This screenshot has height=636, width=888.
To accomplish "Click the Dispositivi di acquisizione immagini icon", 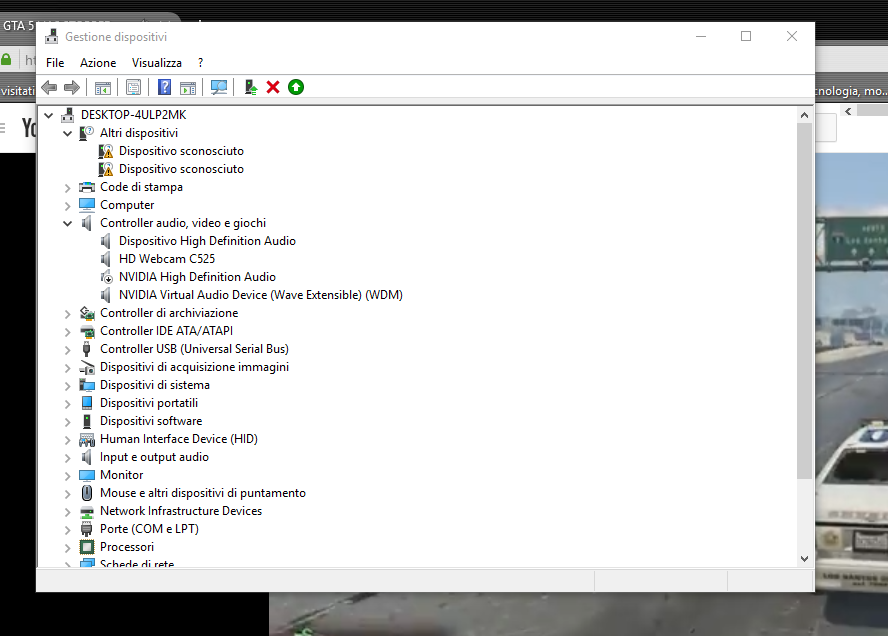I will [x=87, y=368].
